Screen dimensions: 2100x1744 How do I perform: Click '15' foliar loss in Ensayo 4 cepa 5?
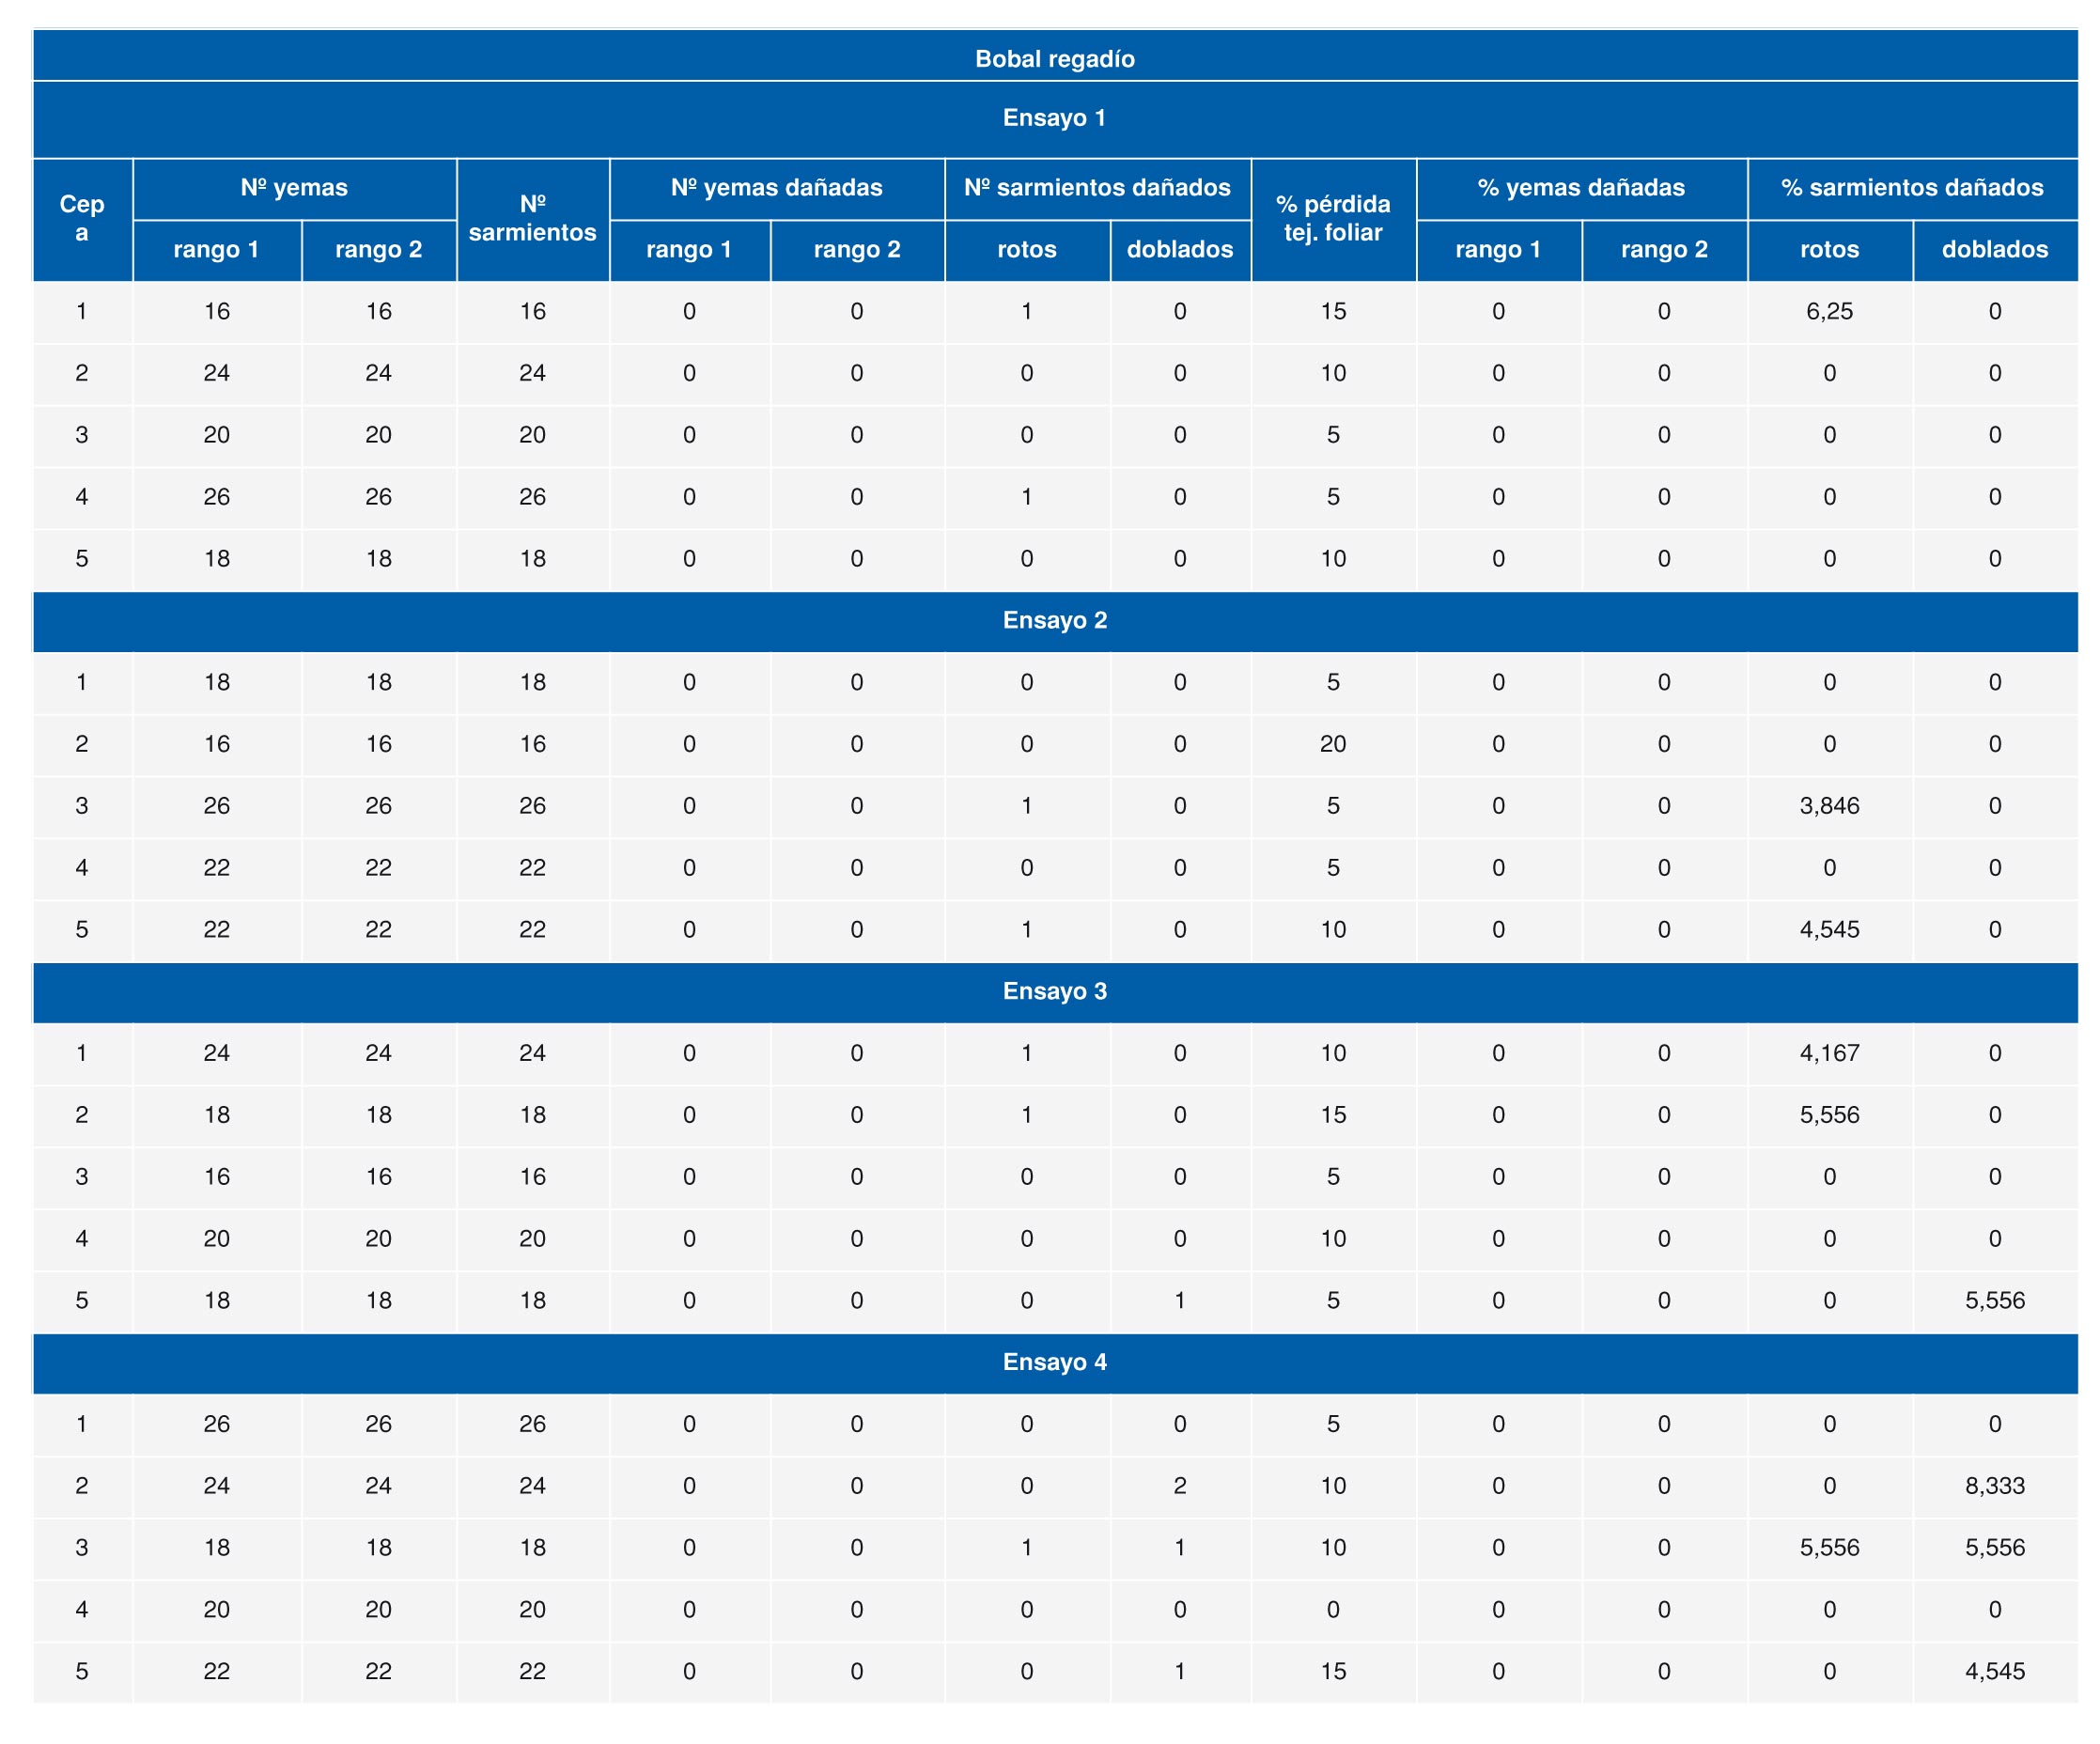[1333, 1672]
